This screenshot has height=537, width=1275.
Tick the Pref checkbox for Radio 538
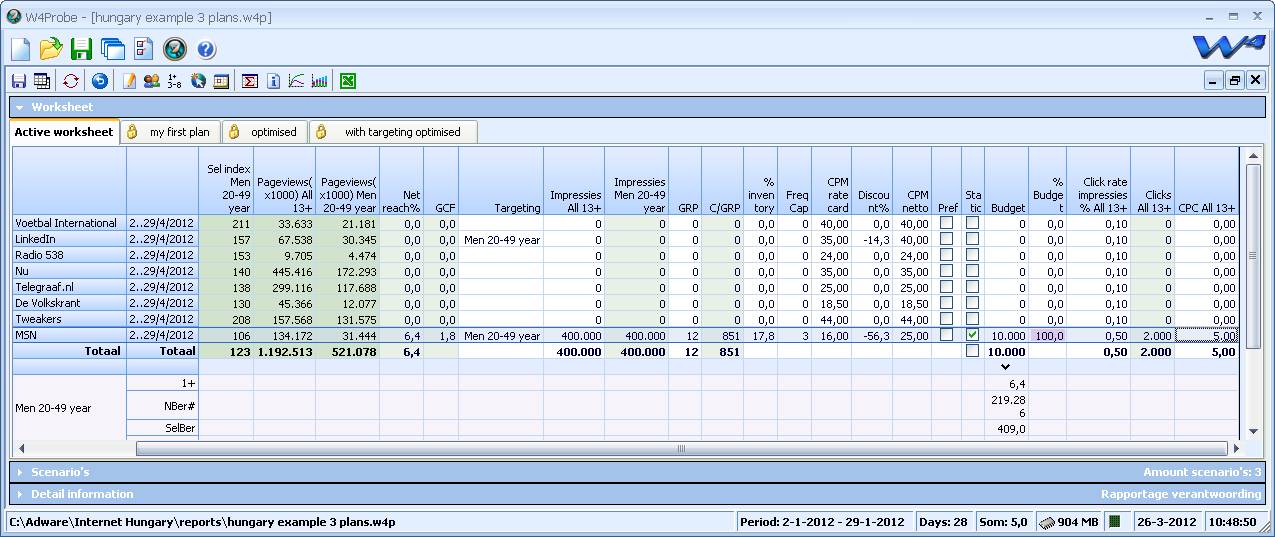946,255
